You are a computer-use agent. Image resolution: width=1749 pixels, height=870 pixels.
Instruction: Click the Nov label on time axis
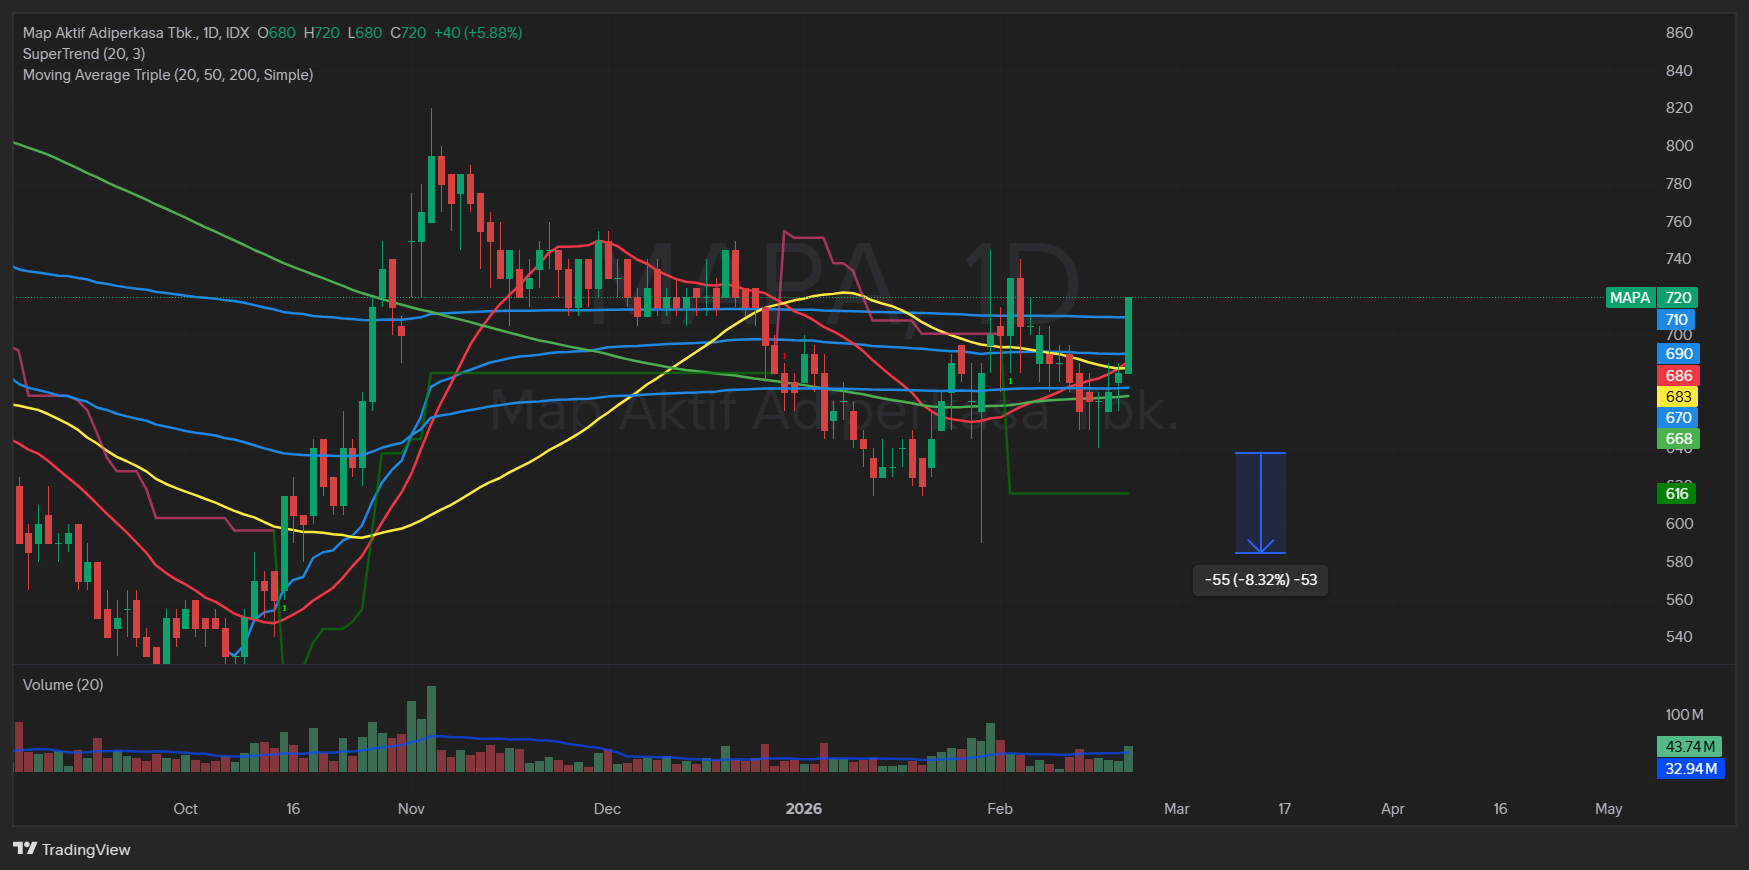pos(411,809)
